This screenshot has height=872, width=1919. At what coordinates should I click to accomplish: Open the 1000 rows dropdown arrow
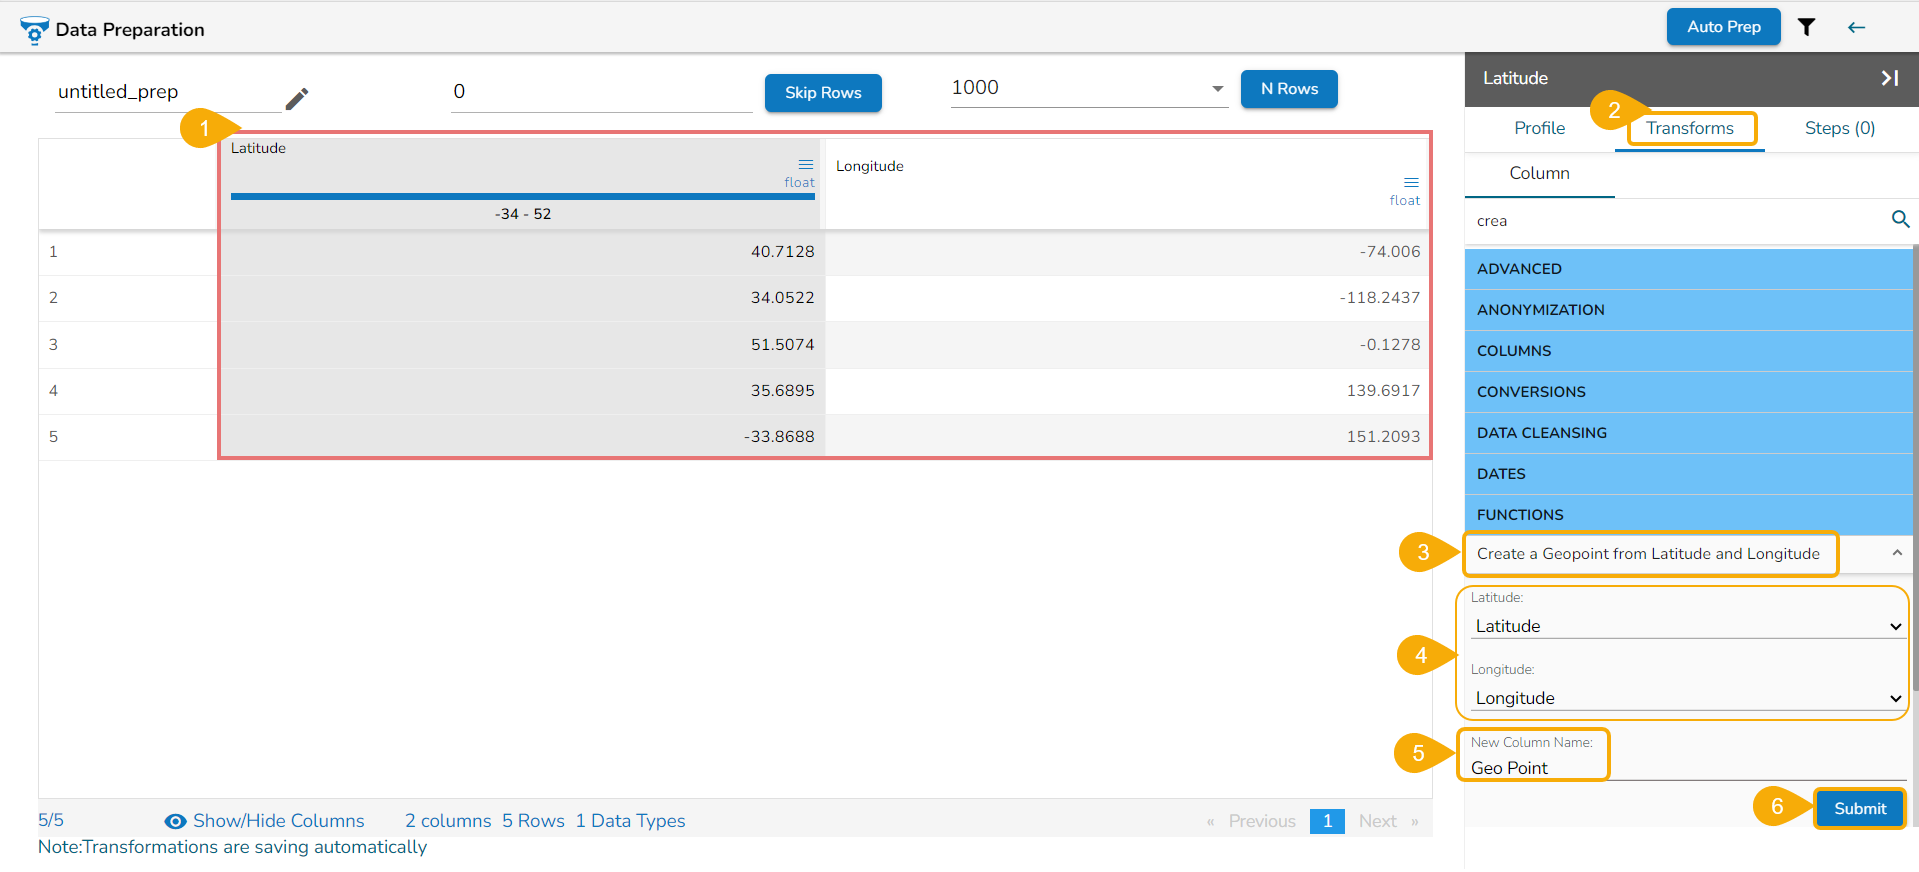point(1217,88)
